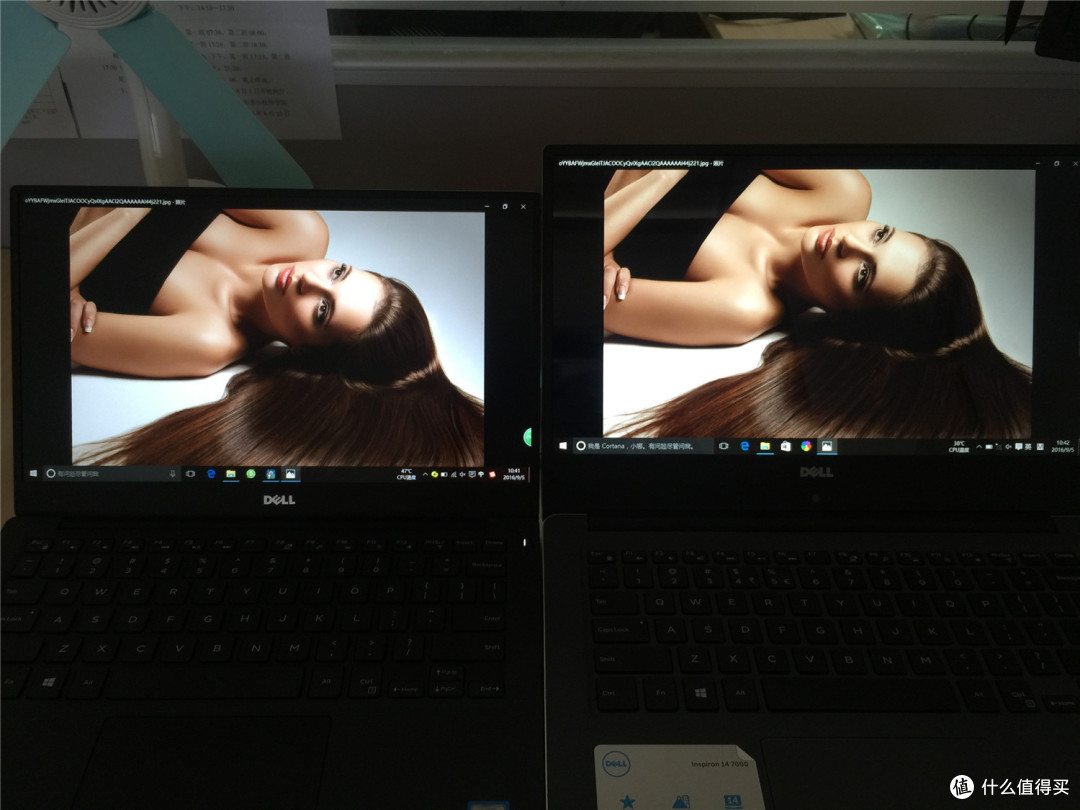Open colorful pinwheel app on right laptop taskbar
The height and width of the screenshot is (810, 1080).
[806, 446]
